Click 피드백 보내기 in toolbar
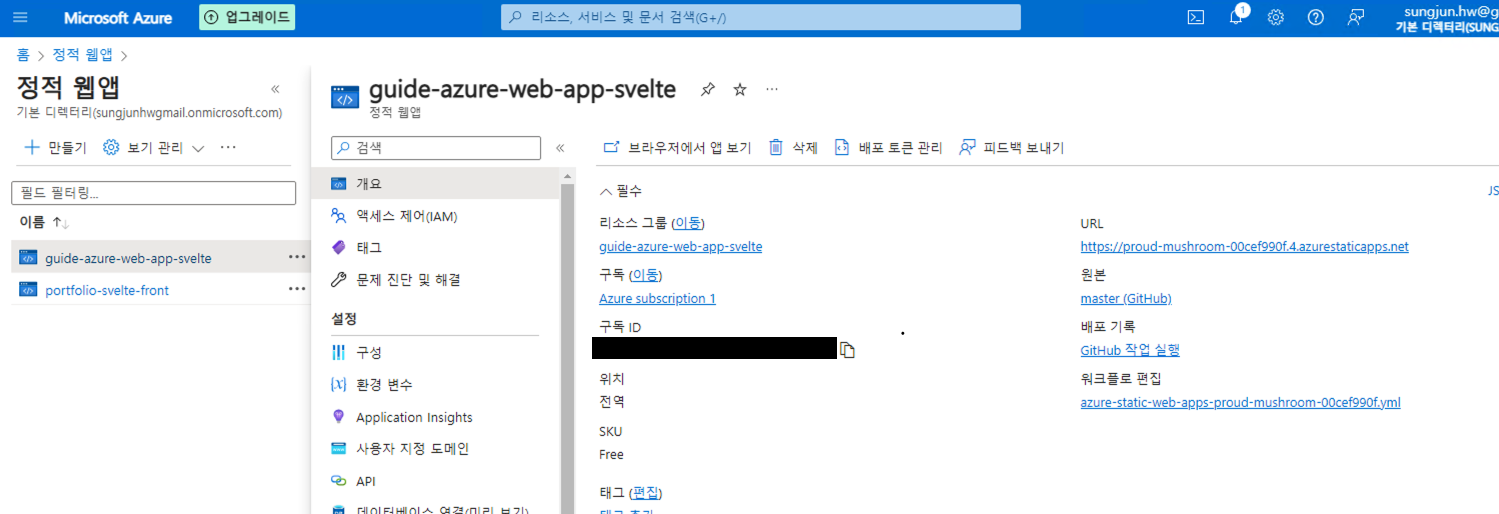 pos(1011,148)
